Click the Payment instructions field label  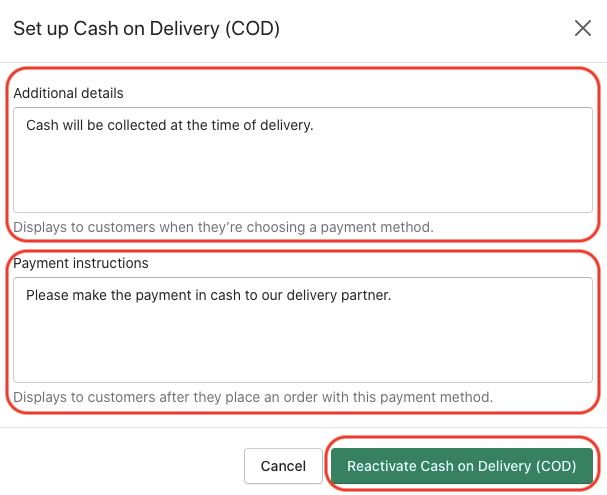point(80,263)
